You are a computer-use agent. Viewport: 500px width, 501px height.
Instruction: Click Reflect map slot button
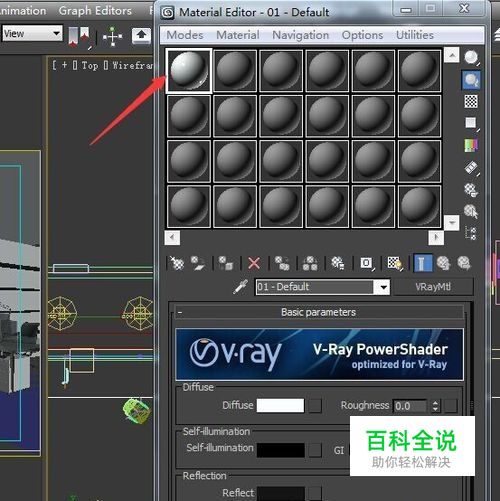[315, 494]
